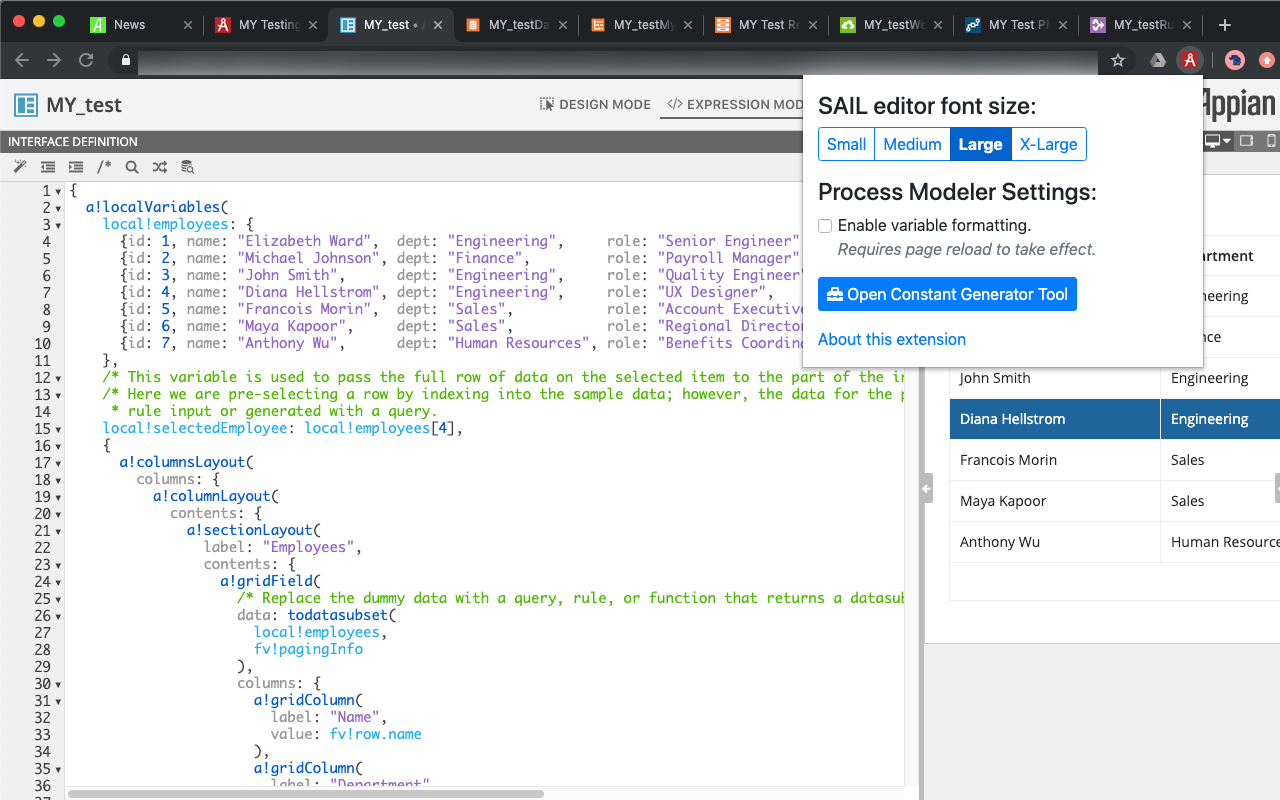Click the shuffle arrows toolbar icon
Screen dimensions: 1280x800
tap(159, 166)
